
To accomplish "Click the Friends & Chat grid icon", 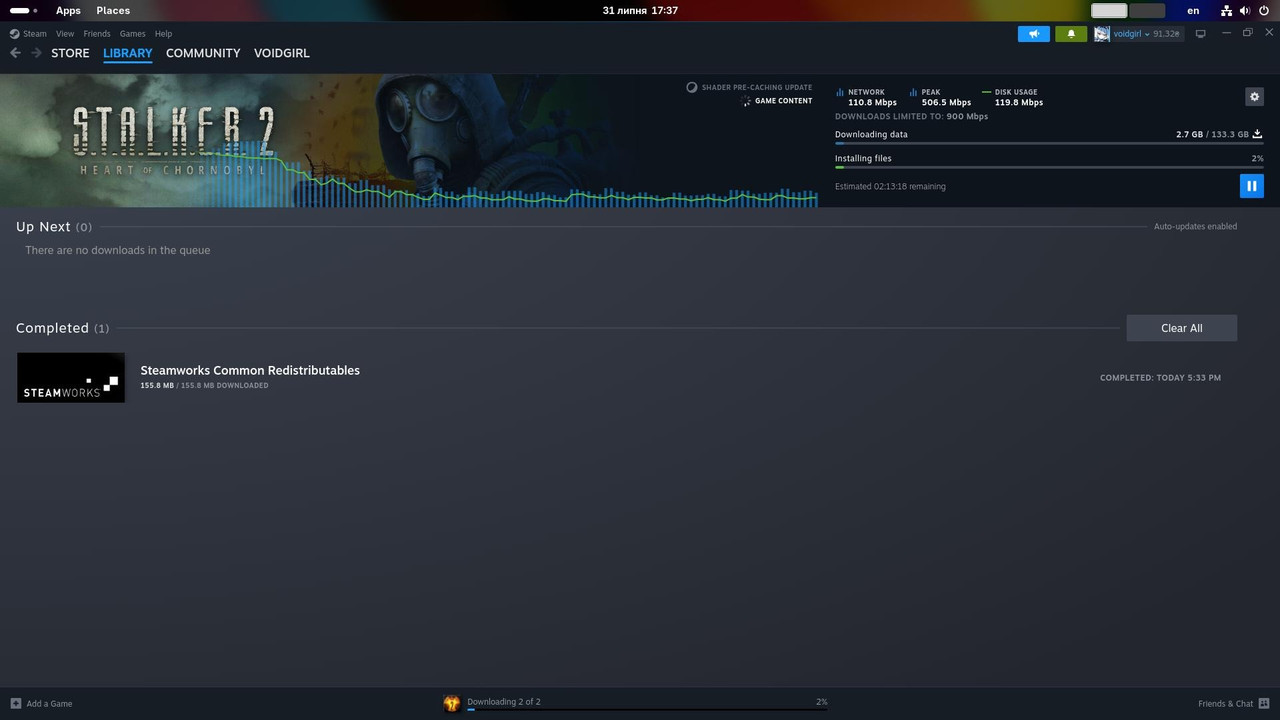I will tap(1264, 703).
